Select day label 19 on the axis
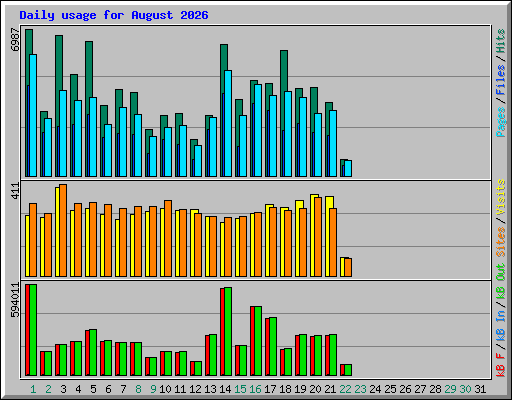This screenshot has width=512, height=400. tap(300, 389)
